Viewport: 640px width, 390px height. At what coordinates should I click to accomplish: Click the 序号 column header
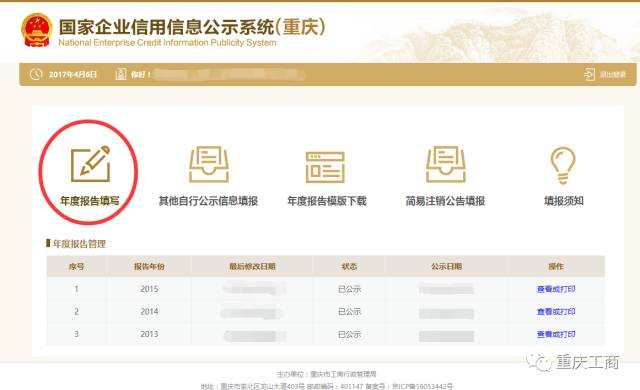(x=76, y=266)
